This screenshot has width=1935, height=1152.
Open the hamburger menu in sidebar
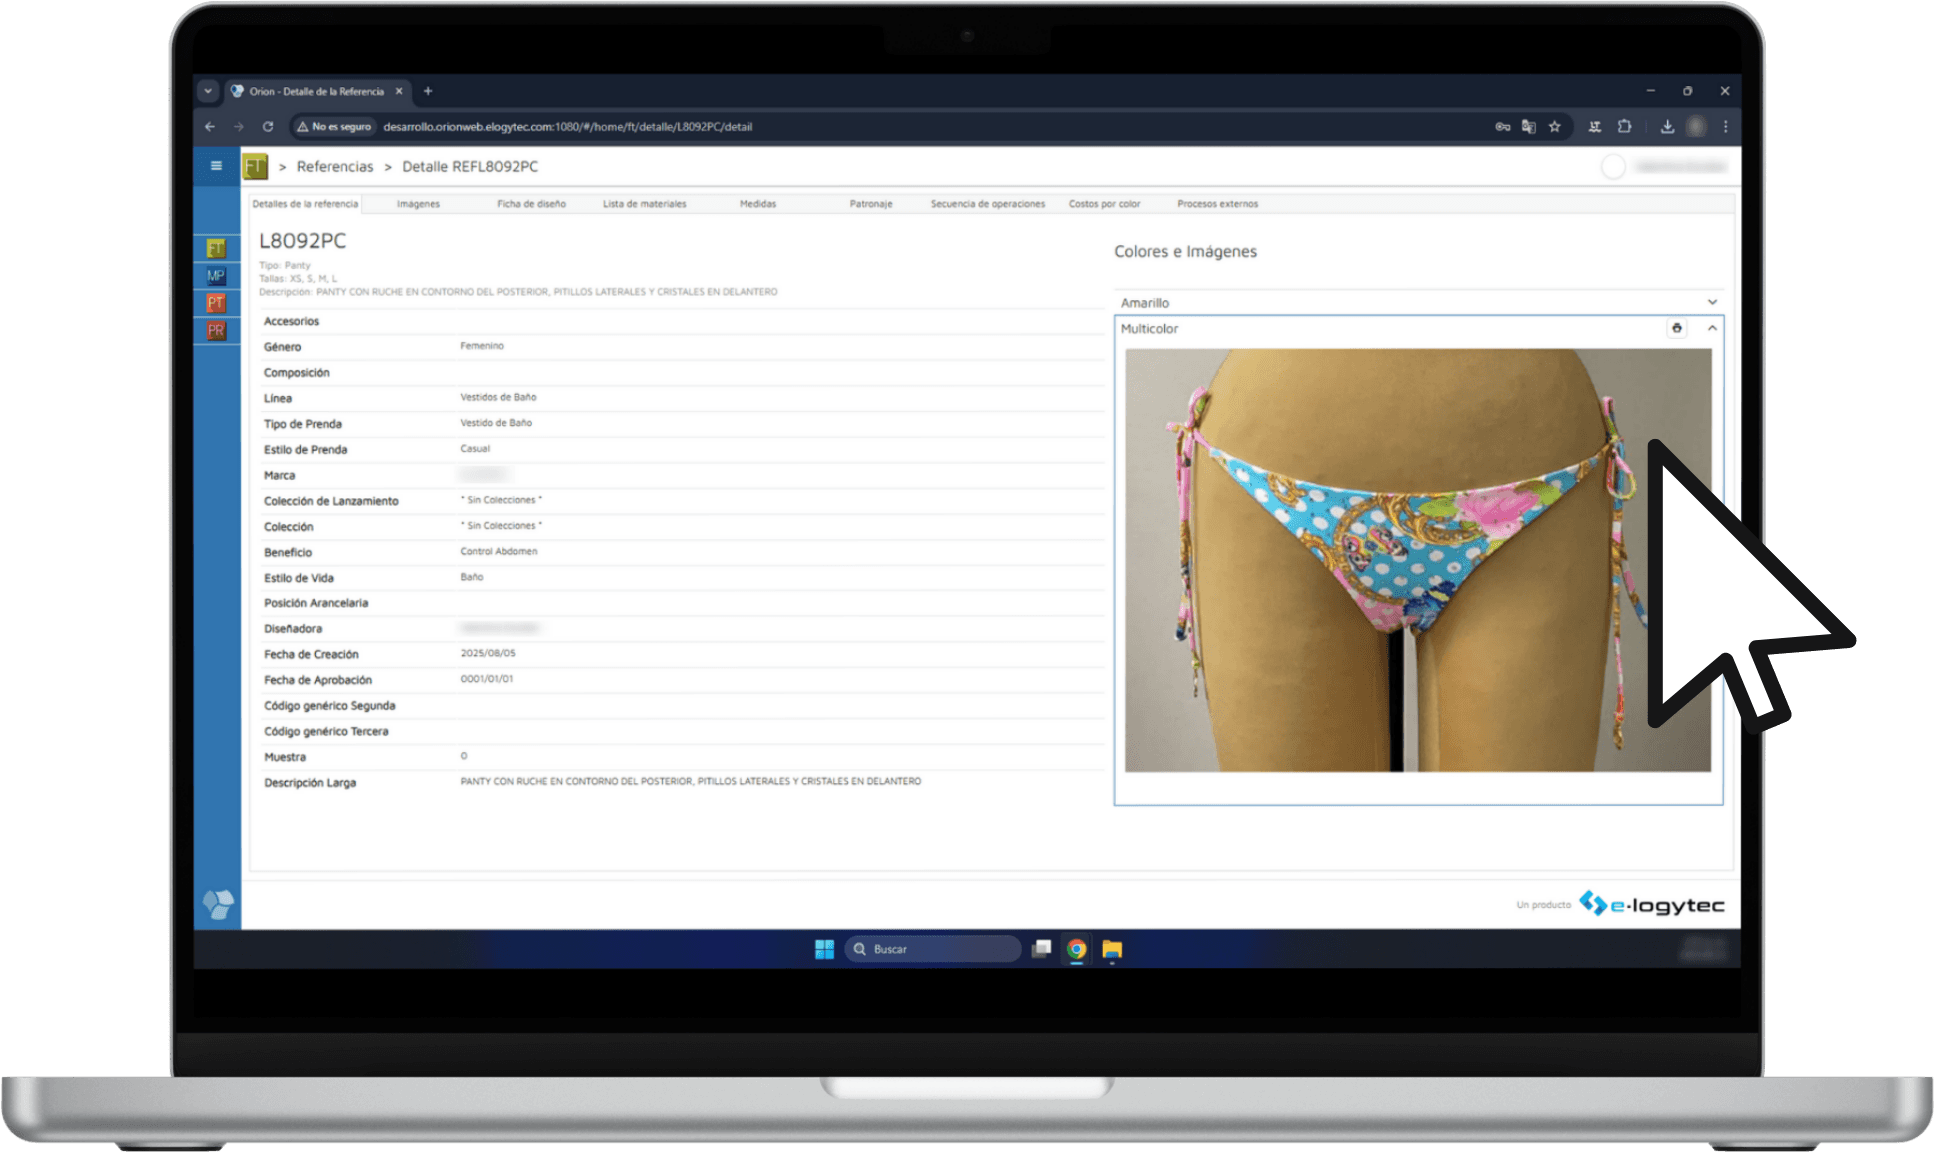point(216,166)
